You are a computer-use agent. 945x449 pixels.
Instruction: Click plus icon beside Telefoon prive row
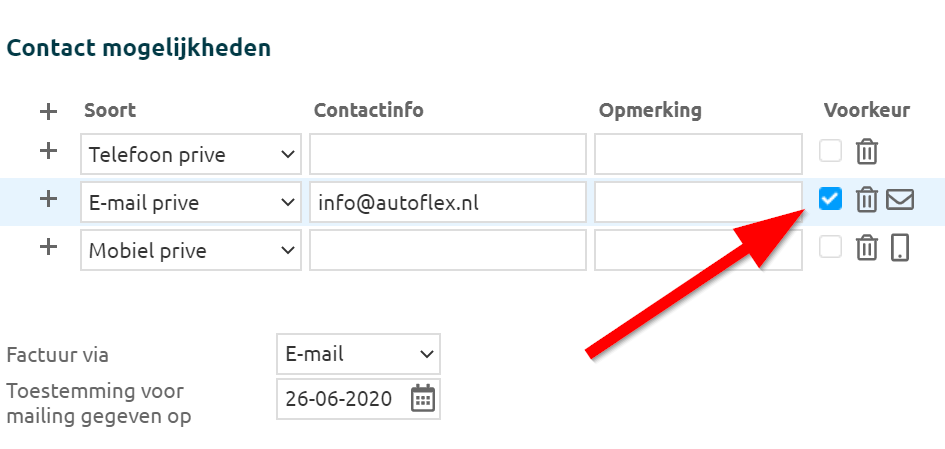pyautogui.click(x=48, y=151)
